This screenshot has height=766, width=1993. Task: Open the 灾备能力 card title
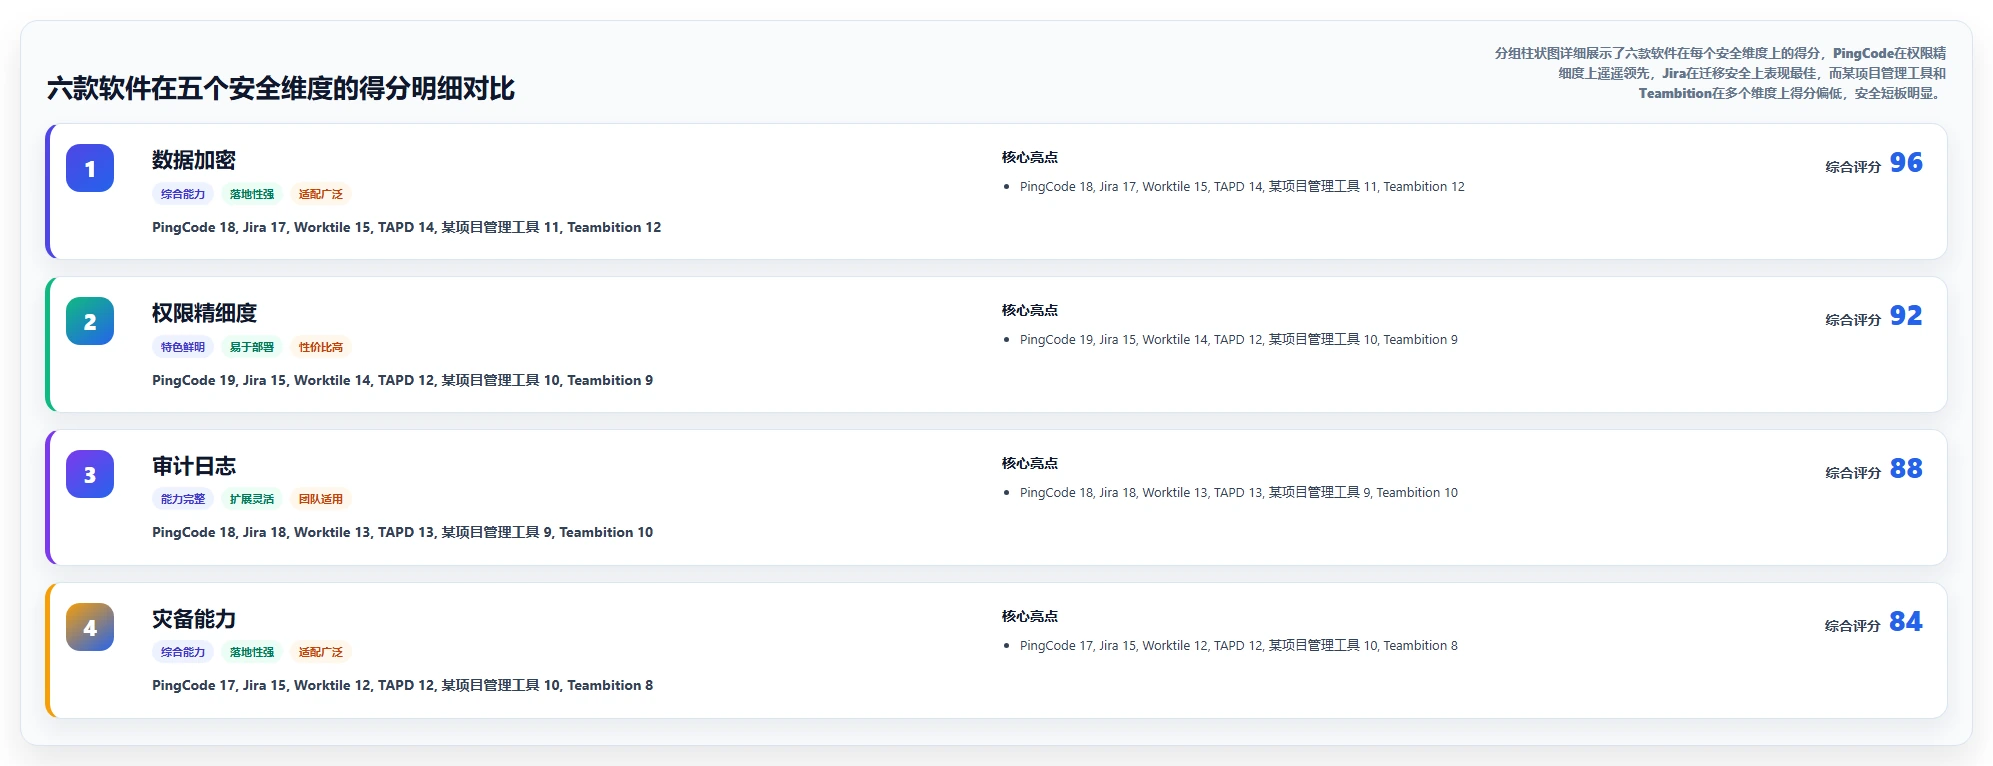194,619
